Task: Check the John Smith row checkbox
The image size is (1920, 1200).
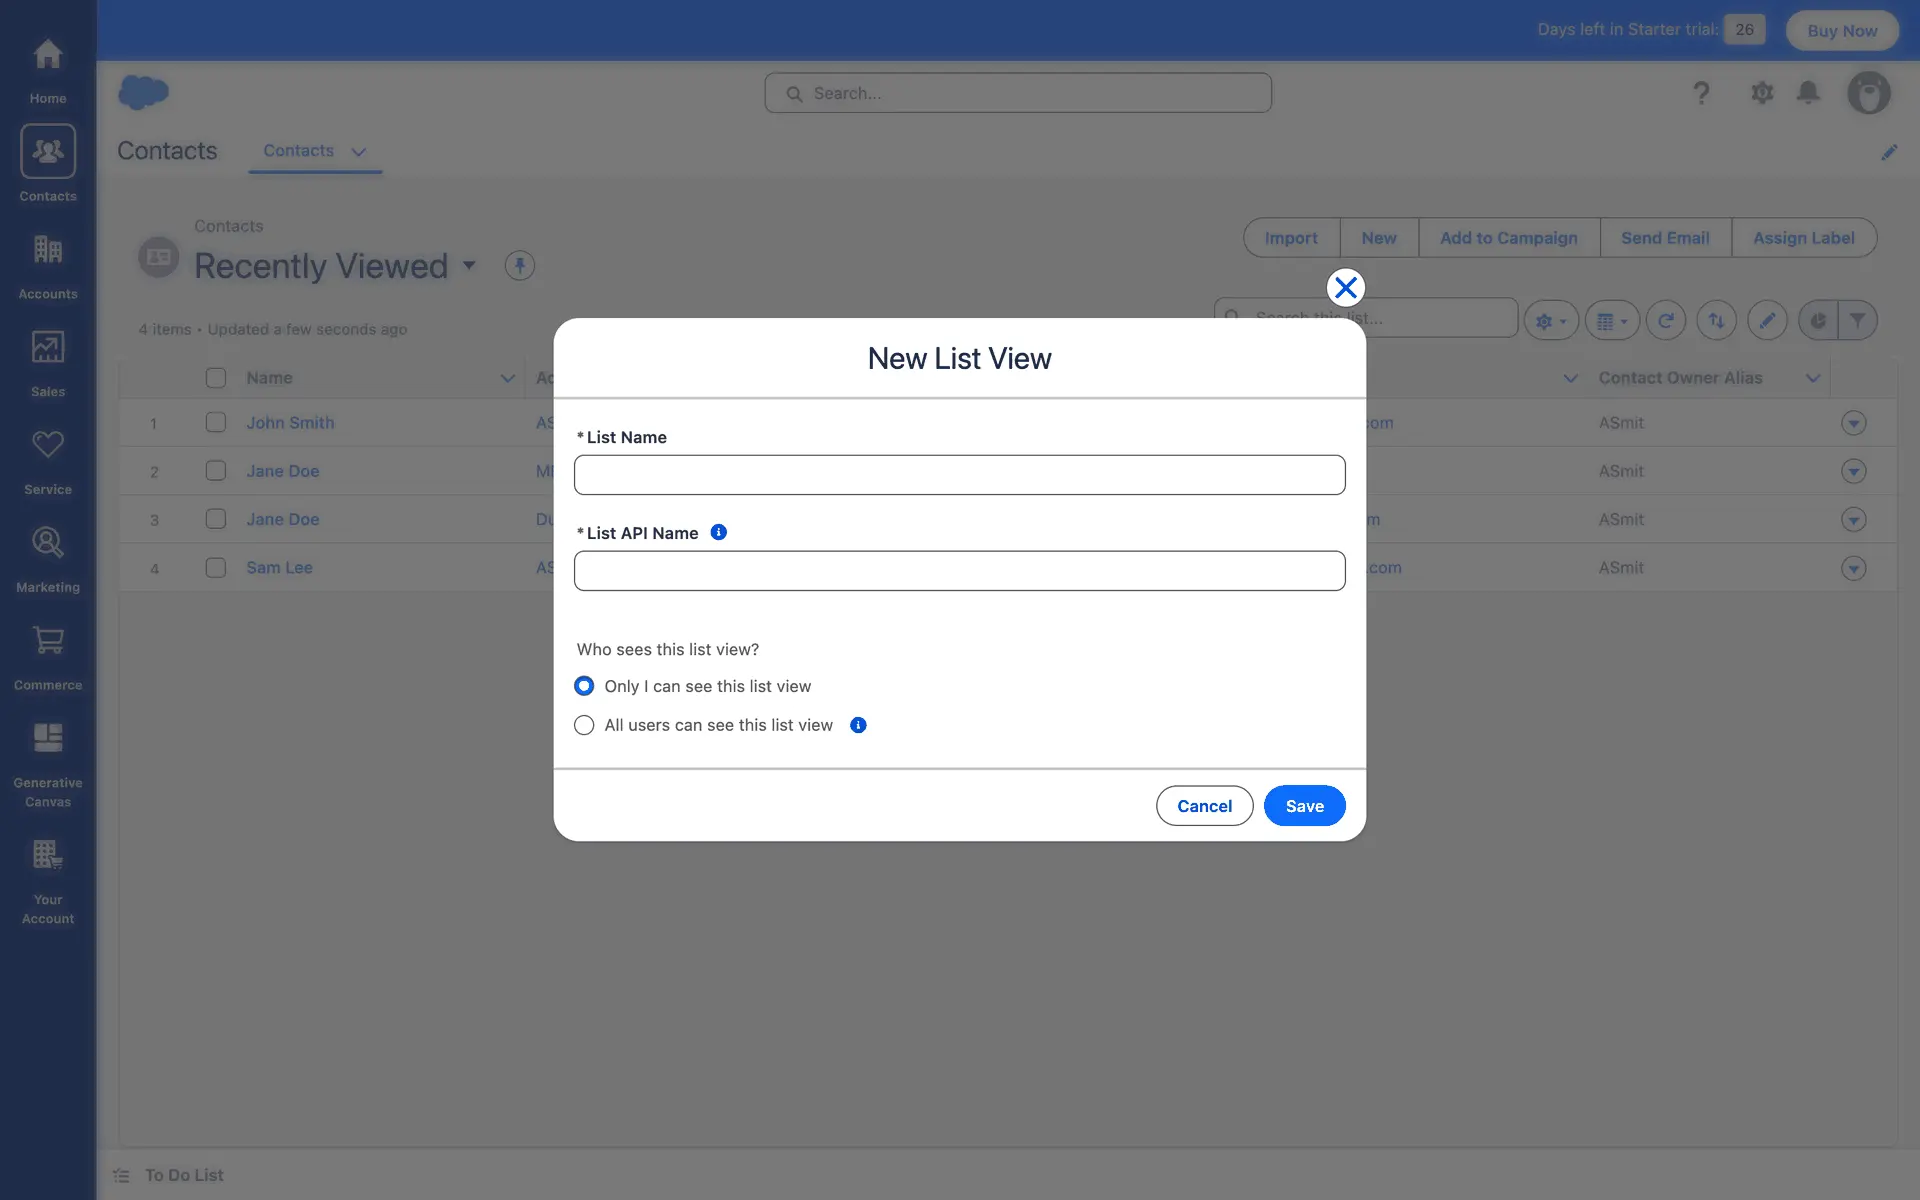Action: 215,422
